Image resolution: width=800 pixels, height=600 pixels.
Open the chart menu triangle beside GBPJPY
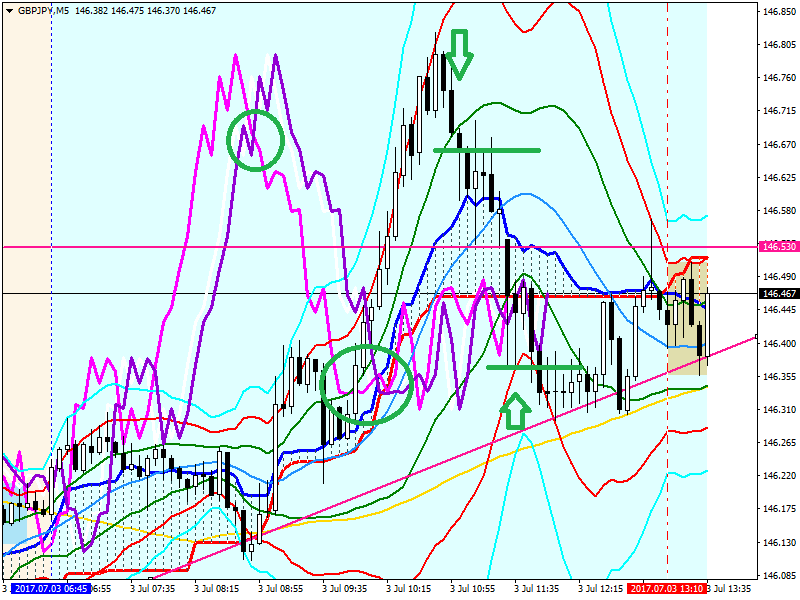tap(9, 11)
